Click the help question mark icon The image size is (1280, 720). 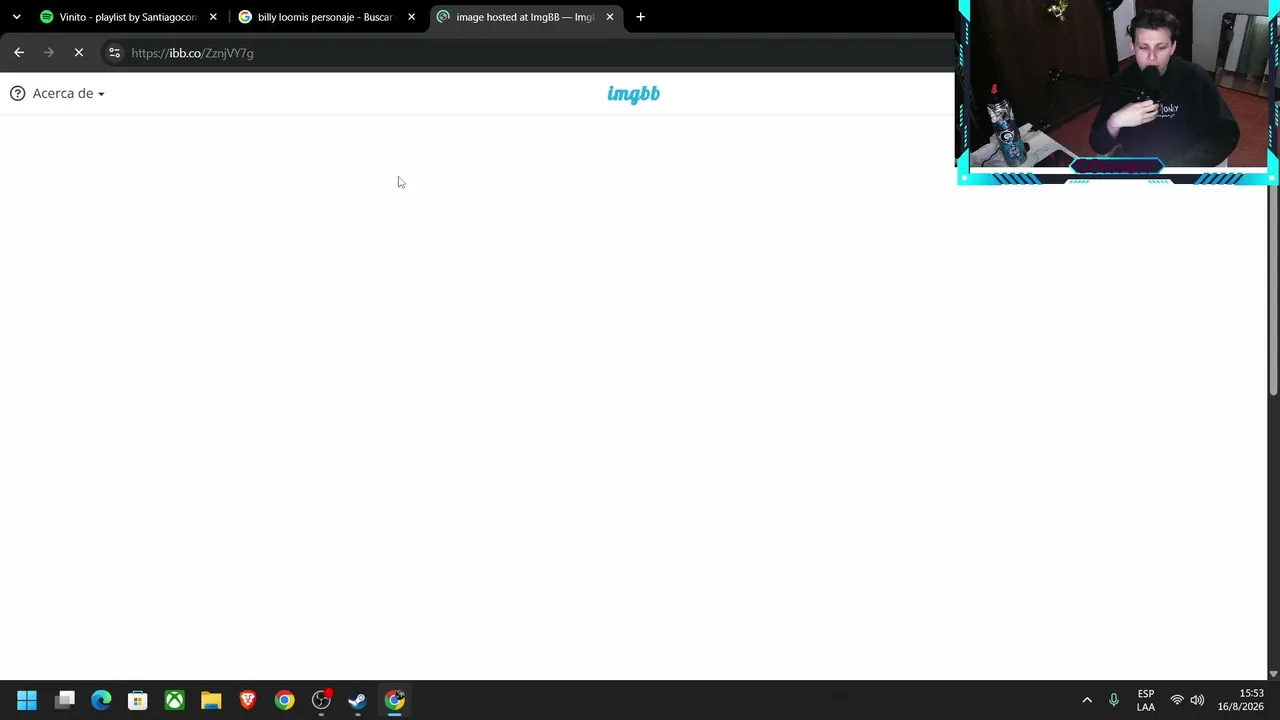pyautogui.click(x=17, y=93)
